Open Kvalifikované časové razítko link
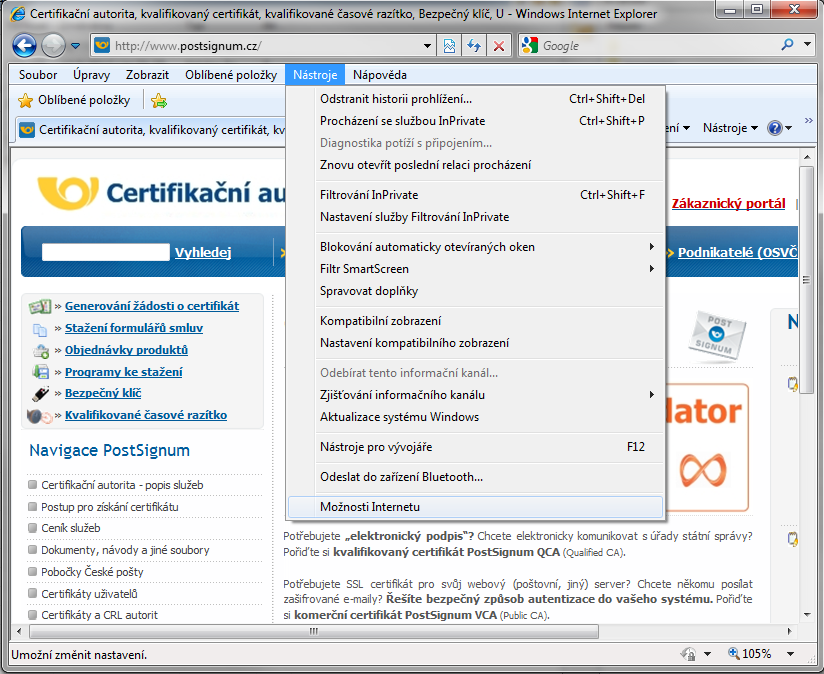This screenshot has height=674, width=824. coord(146,416)
